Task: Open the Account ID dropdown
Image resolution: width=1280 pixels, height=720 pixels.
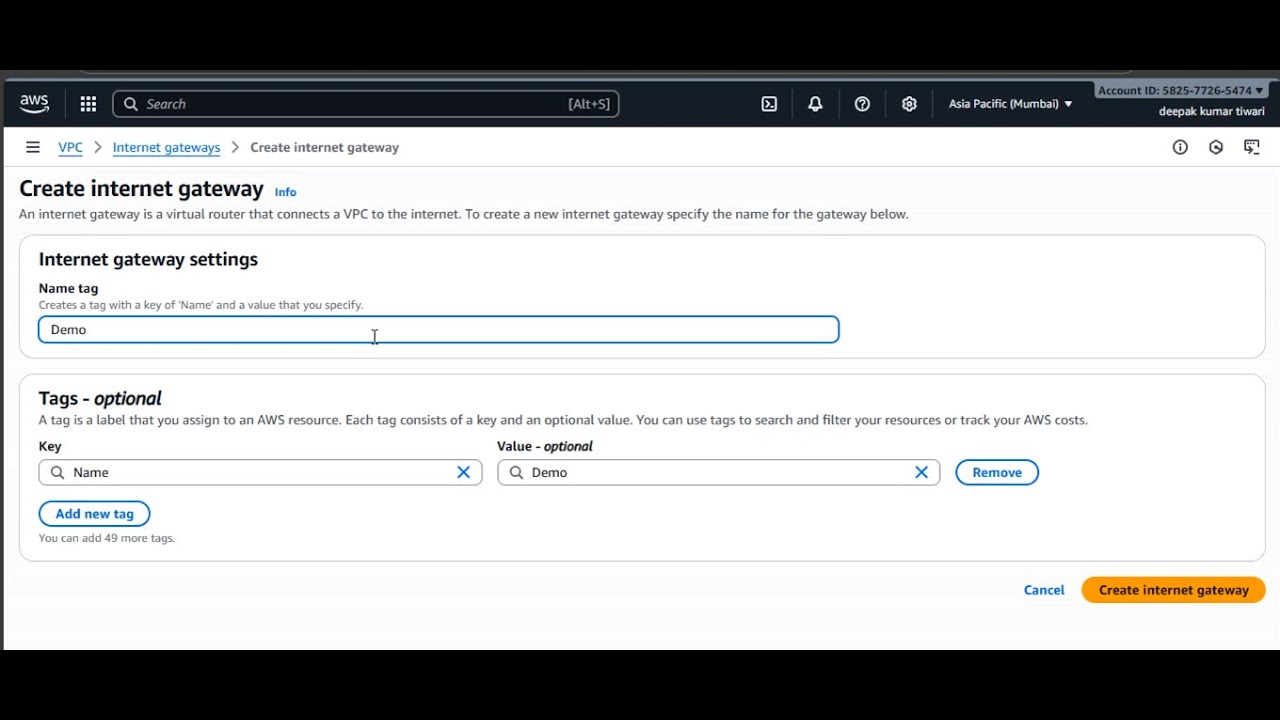Action: tap(1180, 90)
